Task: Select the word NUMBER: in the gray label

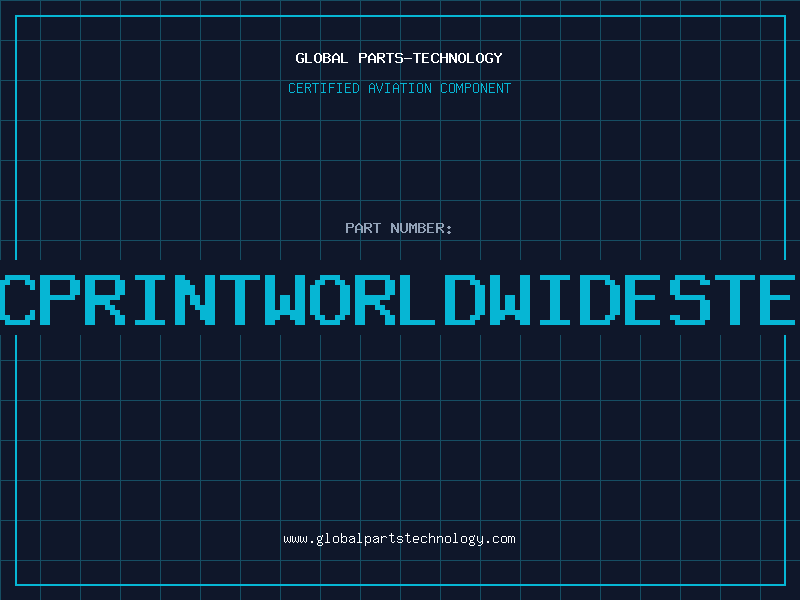Action: 421,228
